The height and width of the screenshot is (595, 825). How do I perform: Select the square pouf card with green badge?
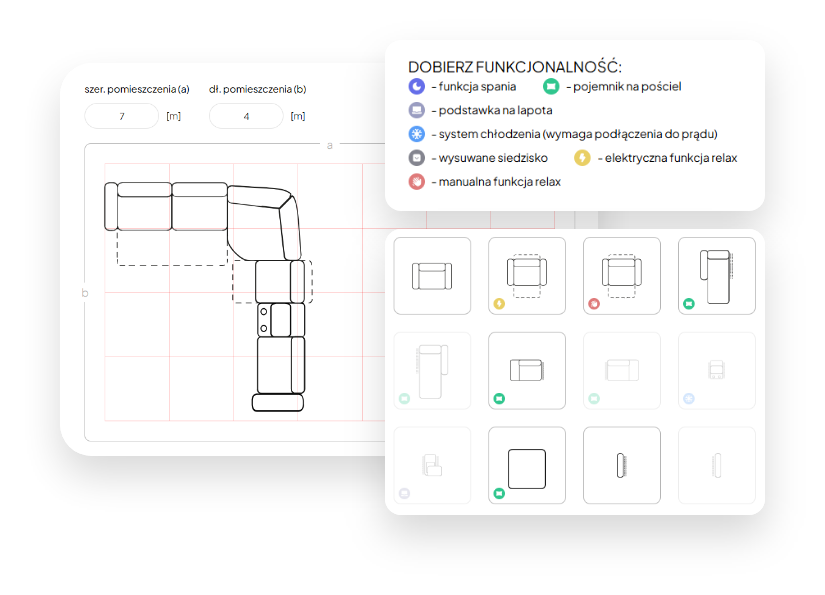527,466
